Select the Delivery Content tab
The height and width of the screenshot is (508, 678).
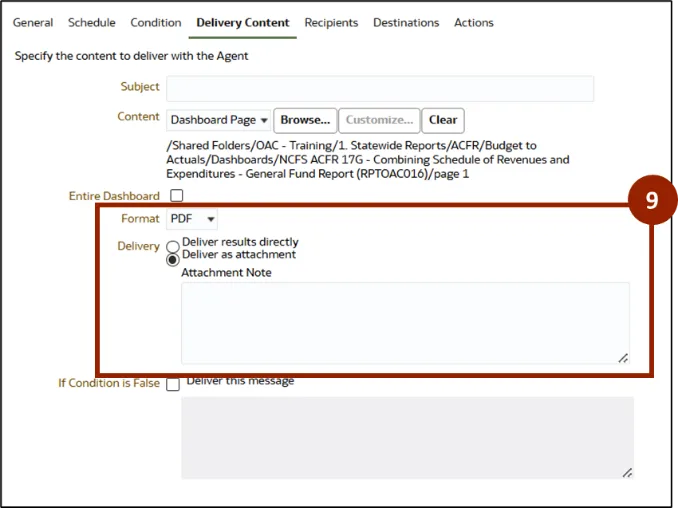[x=243, y=22]
